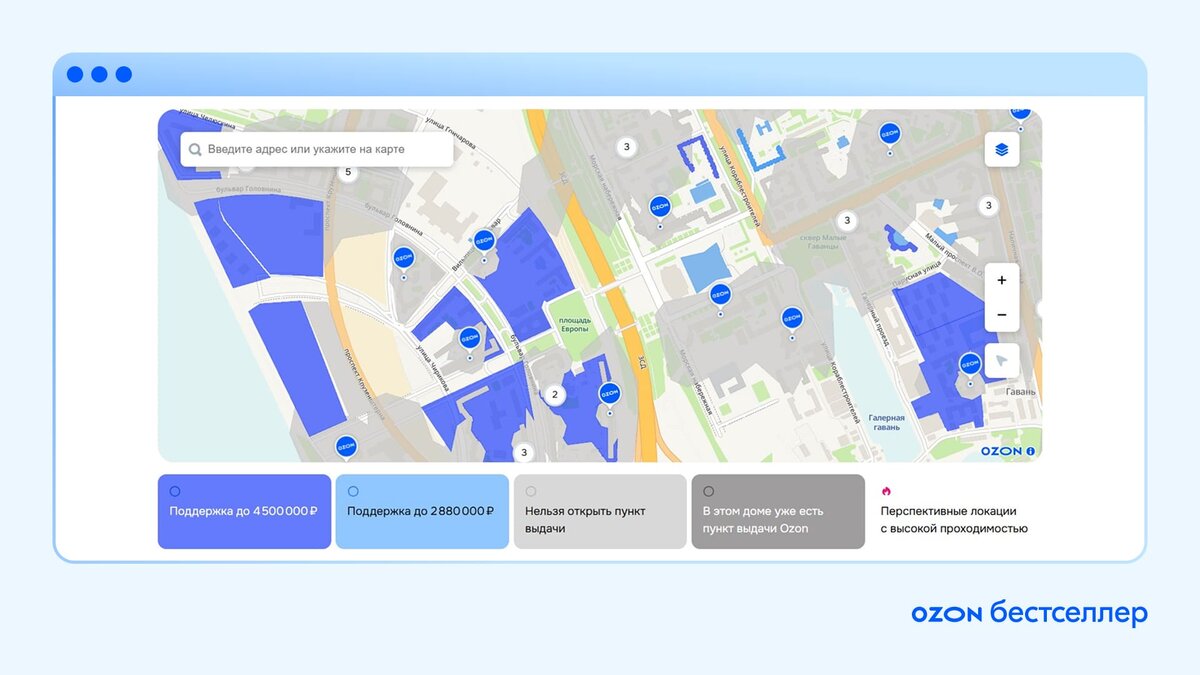Open cluster 3 at bottom map edge
Image resolution: width=1200 pixels, height=675 pixels.
524,453
